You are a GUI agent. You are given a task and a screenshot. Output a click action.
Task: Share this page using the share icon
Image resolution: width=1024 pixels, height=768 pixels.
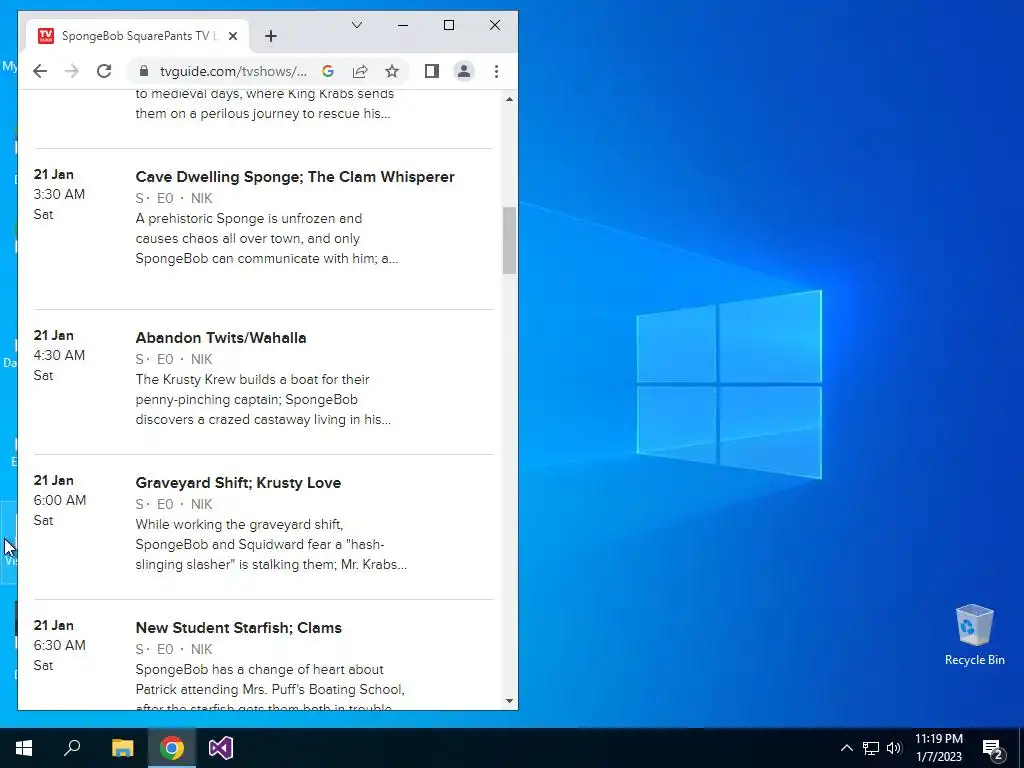[x=360, y=71]
